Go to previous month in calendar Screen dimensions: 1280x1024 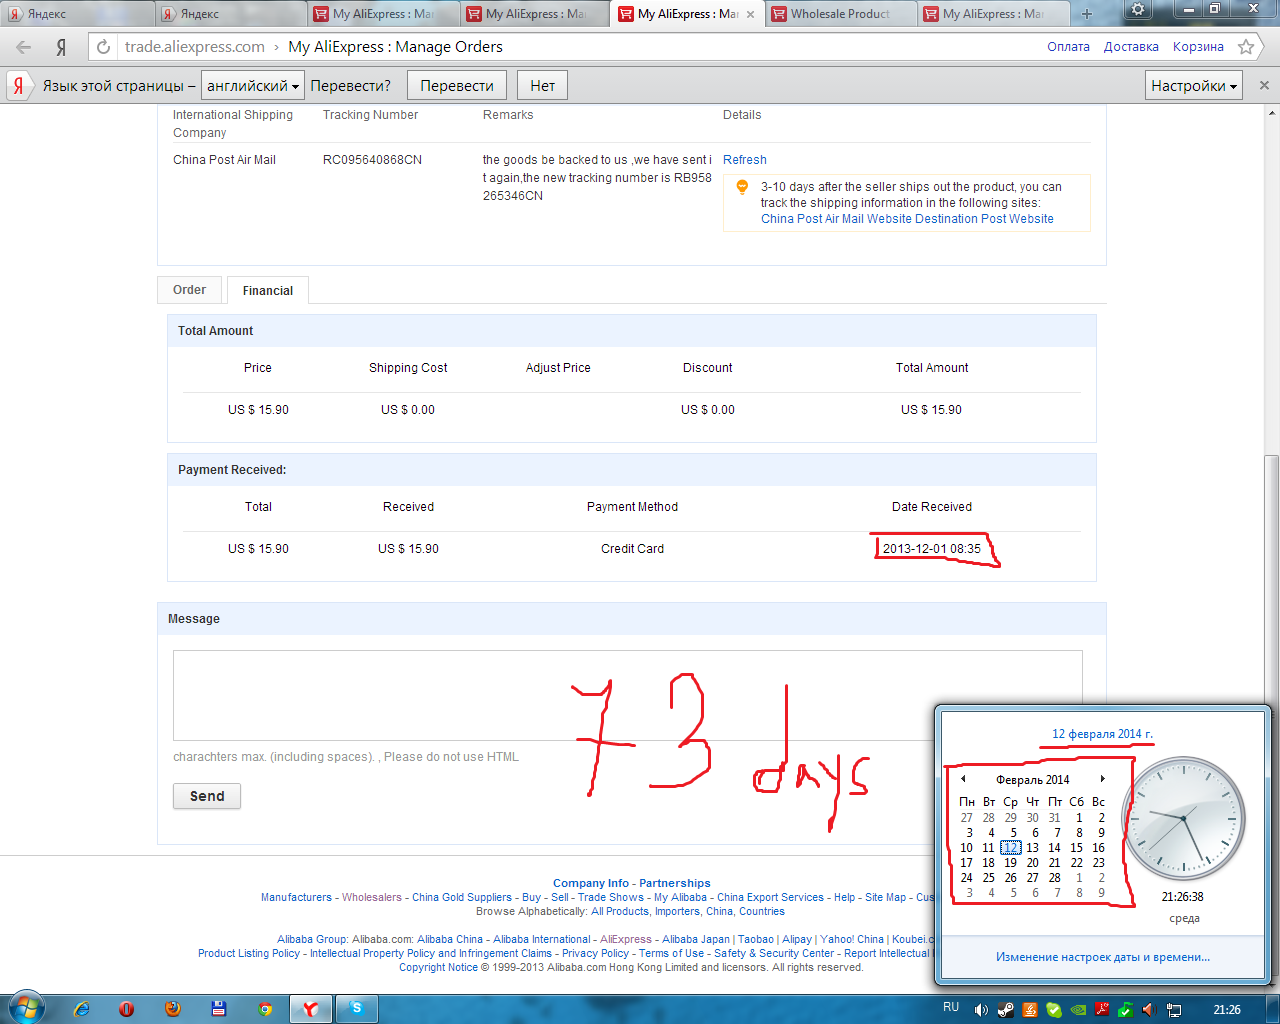tap(963, 779)
